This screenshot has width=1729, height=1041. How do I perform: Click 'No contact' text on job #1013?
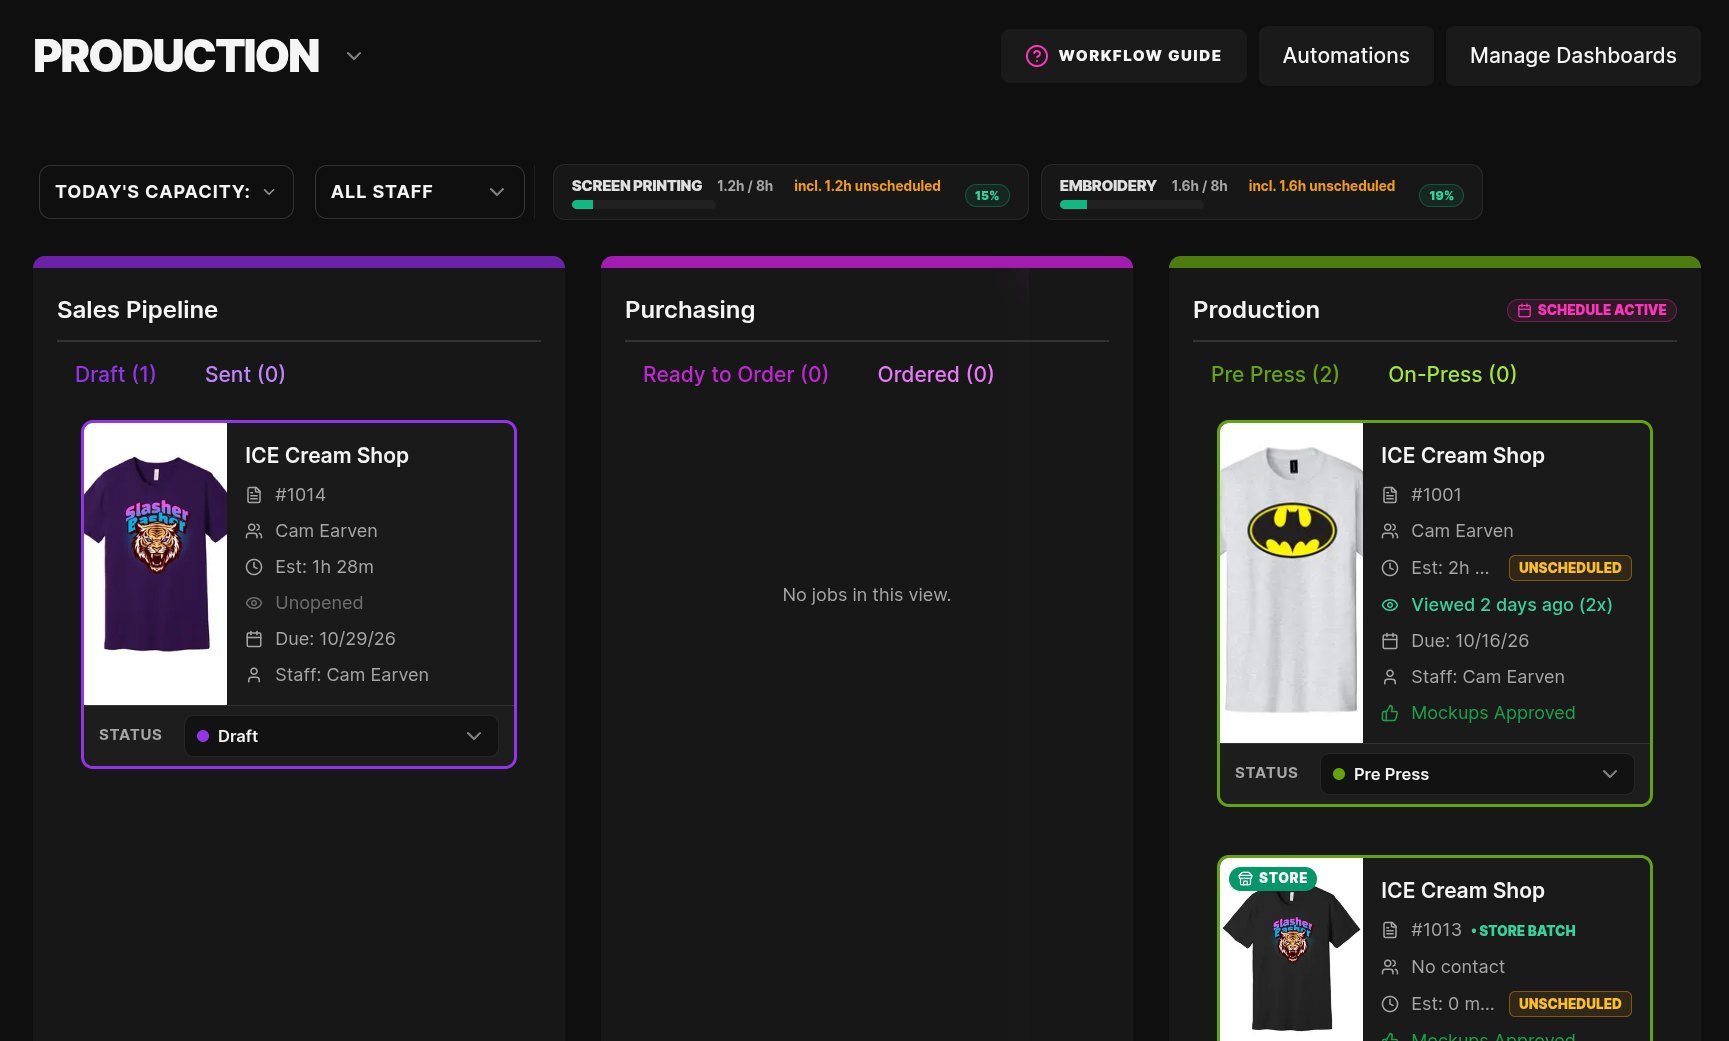[1458, 967]
